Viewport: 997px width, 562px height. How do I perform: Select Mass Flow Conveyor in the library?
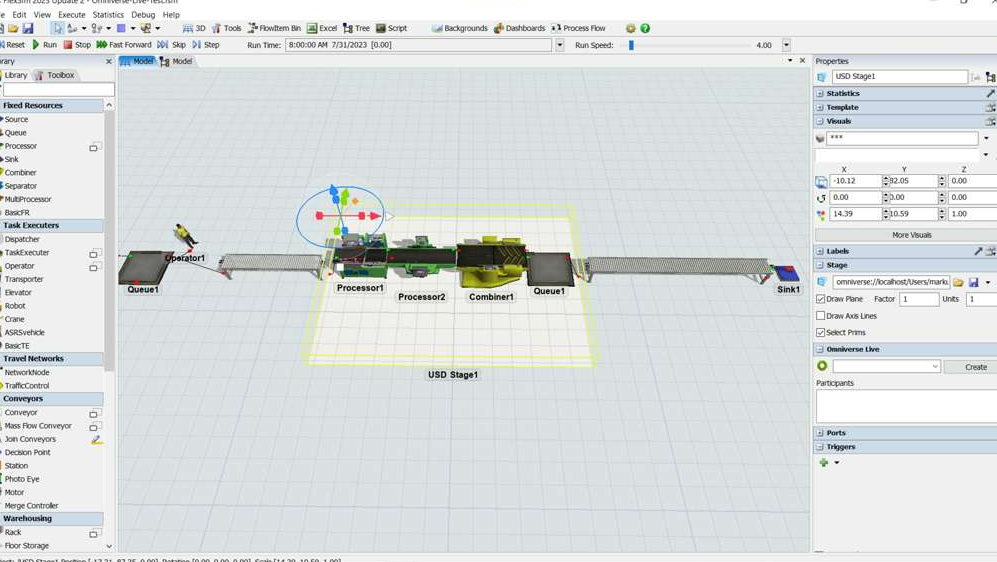click(x=38, y=426)
